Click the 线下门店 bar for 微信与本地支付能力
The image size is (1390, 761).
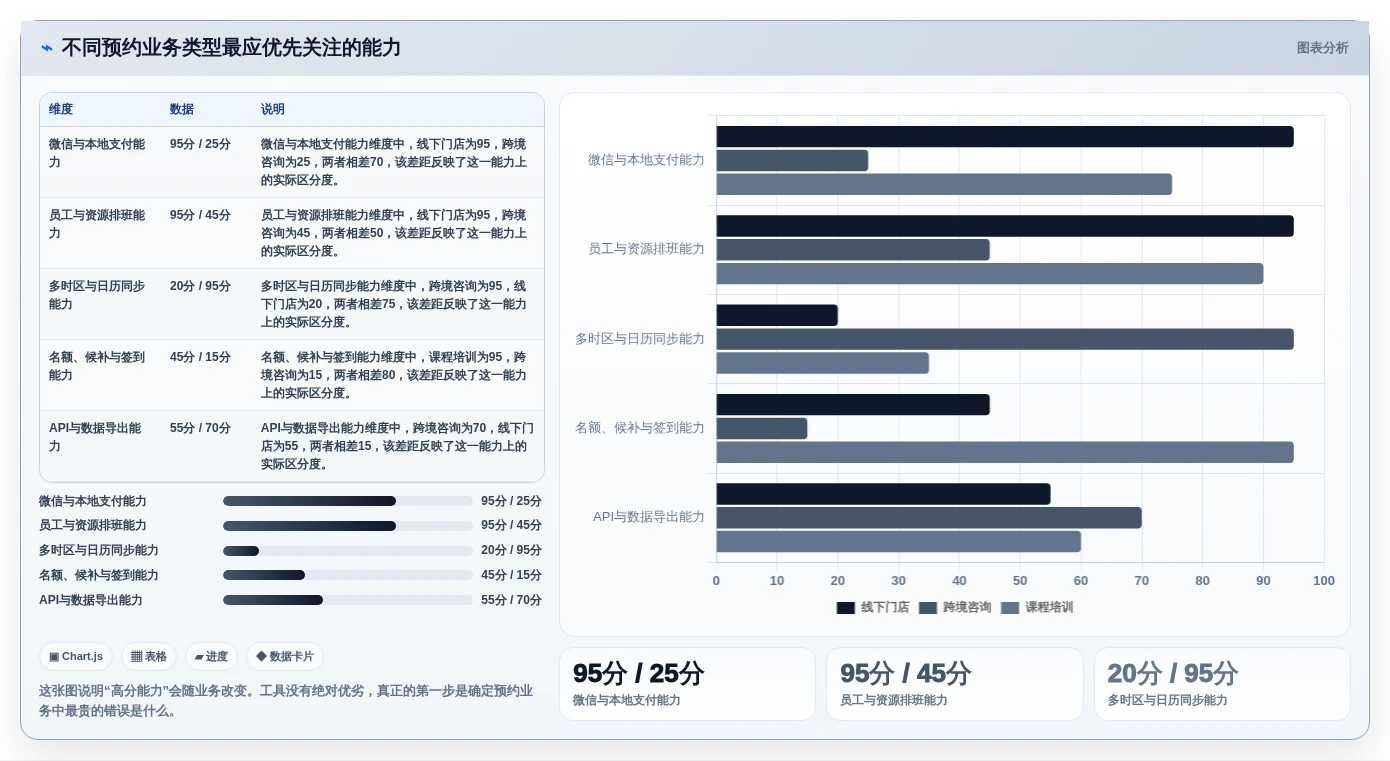(1005, 137)
